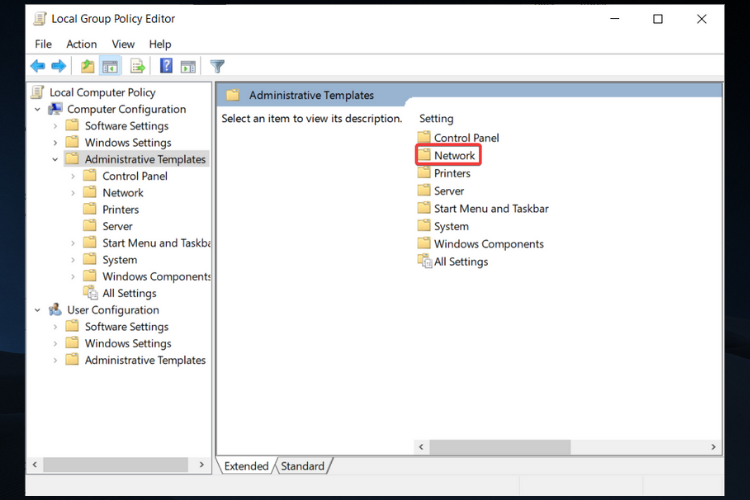Click right arrow of right pane scrollbar

tap(713, 447)
